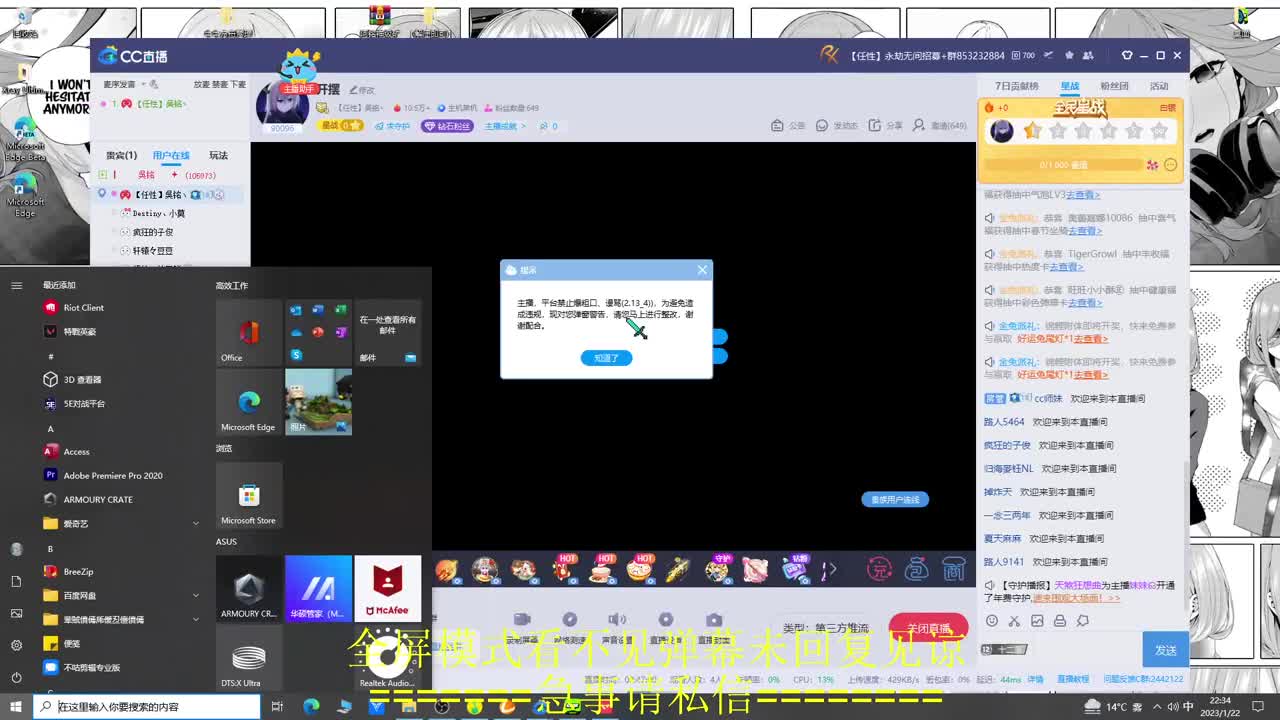Click the 直播教程 link in status bar
Image resolution: width=1280 pixels, height=720 pixels.
coord(1073,679)
